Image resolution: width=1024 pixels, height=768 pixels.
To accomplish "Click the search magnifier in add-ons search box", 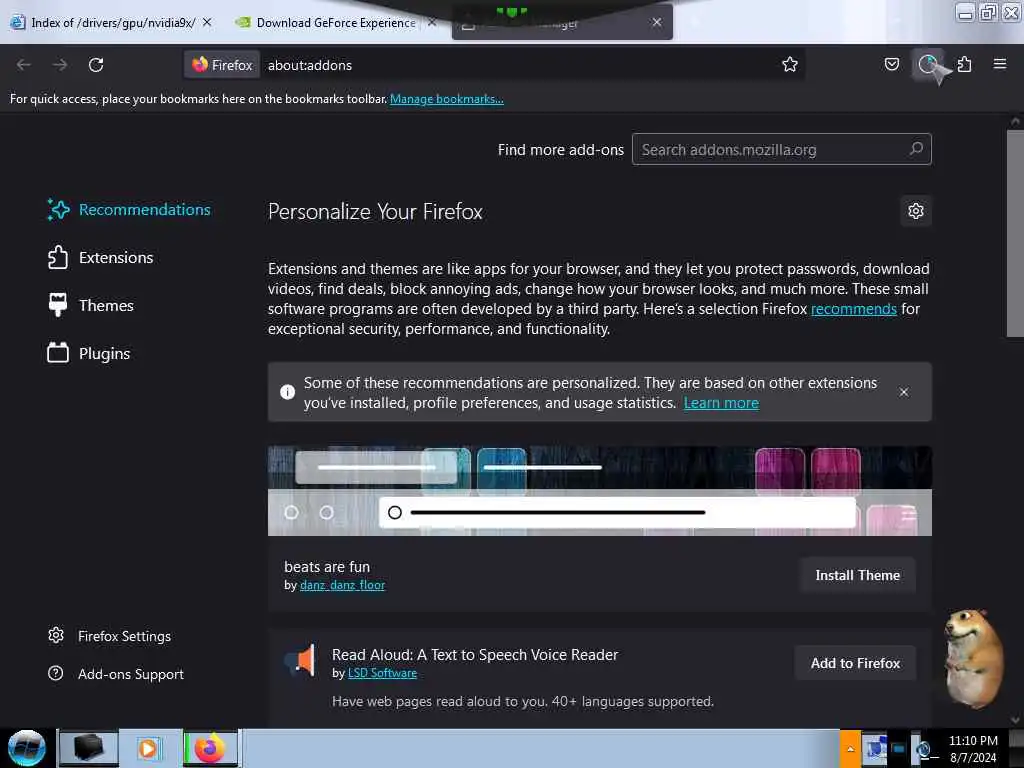I will (x=916, y=149).
